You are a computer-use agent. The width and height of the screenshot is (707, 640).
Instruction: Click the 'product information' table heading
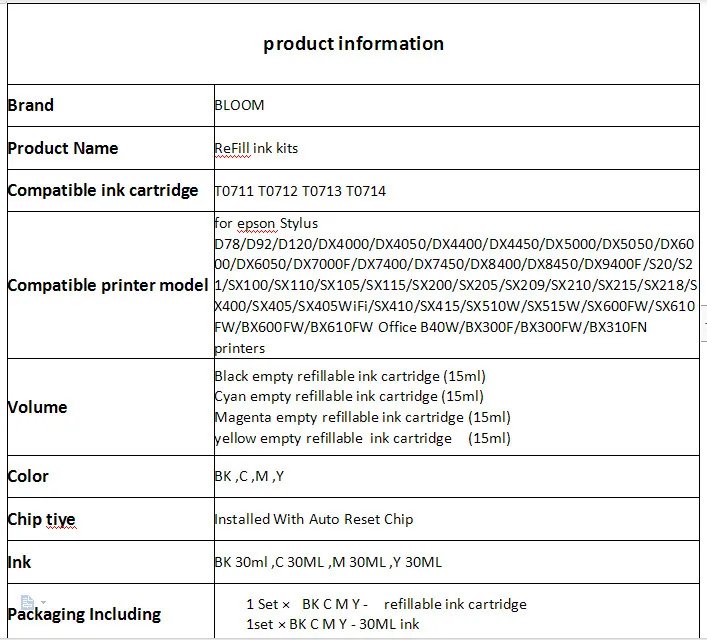coord(354,44)
